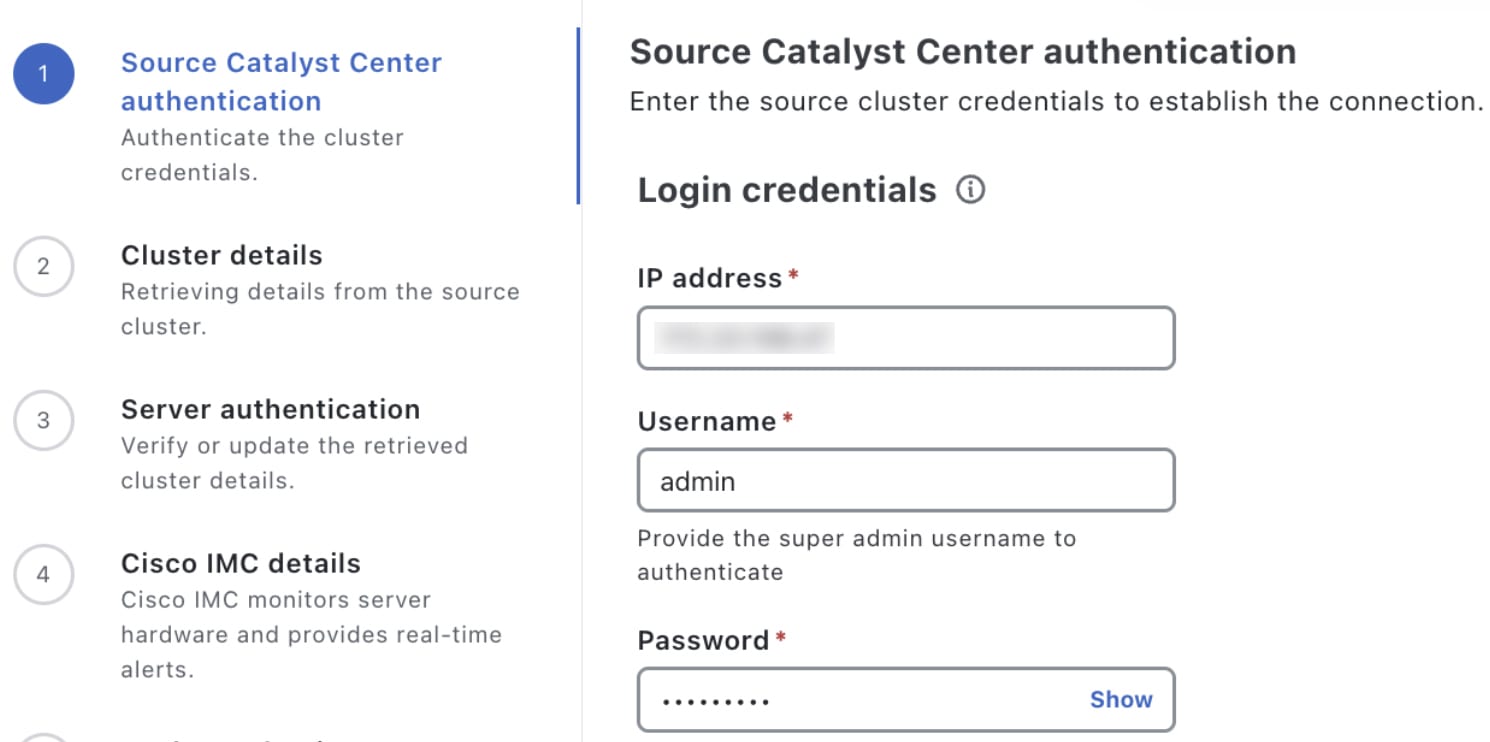This screenshot has height=742, width=1490.
Task: Go to the Cluster details step
Action: pos(221,255)
